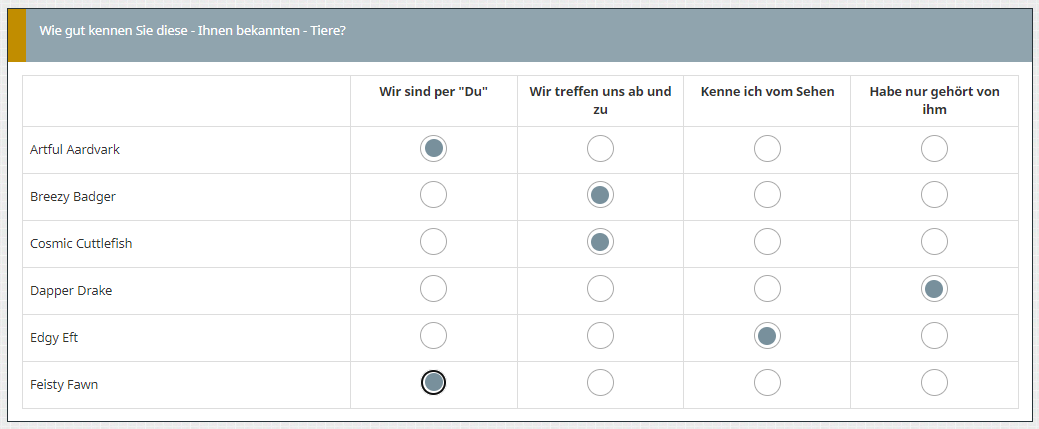Click the selected "Wir sind per Du" Feisty Fawn option
Screen dimensions: 1039x429
click(433, 384)
